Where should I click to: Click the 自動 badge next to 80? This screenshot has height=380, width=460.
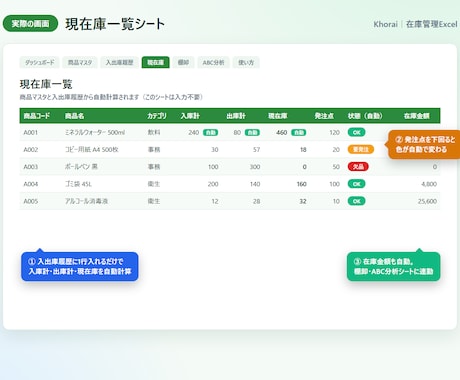tap(252, 132)
